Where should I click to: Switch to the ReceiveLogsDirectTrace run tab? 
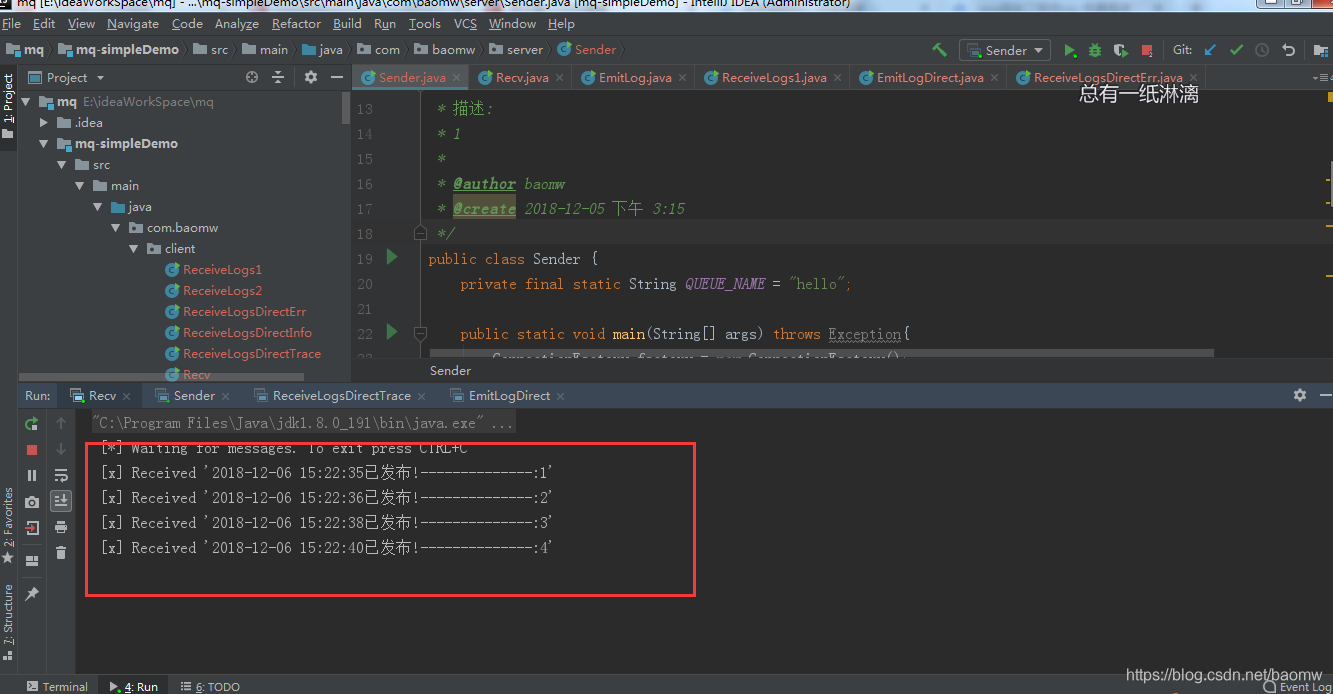coord(342,395)
